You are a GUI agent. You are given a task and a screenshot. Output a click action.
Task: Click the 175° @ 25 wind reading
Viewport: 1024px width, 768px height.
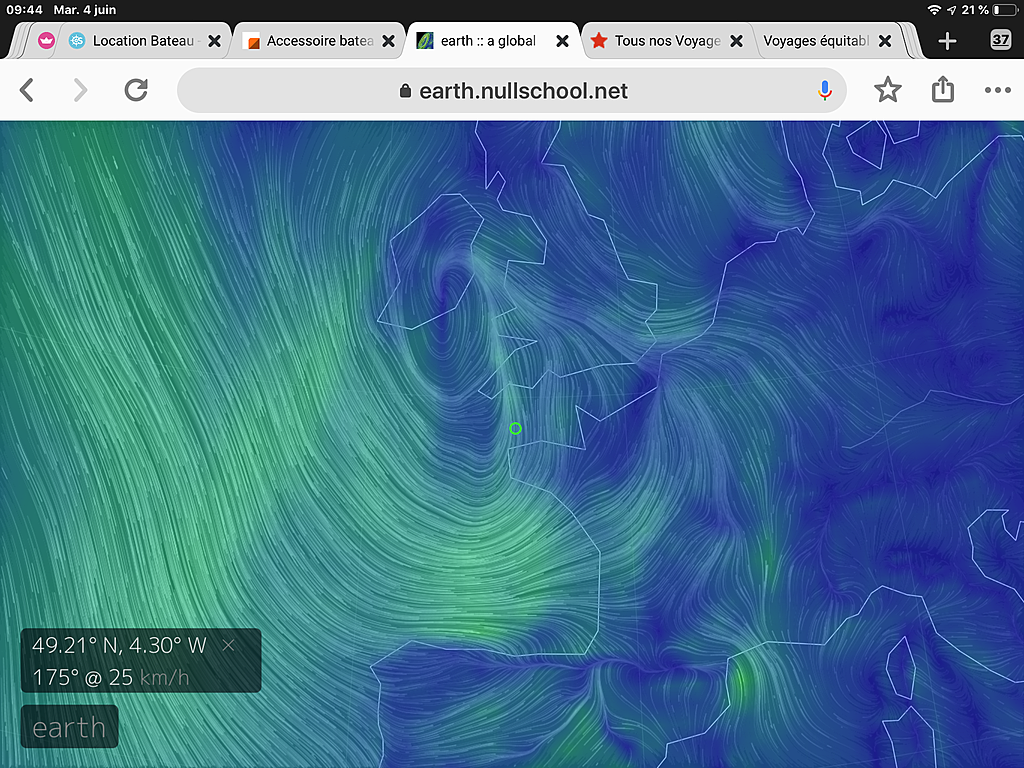pyautogui.click(x=83, y=677)
